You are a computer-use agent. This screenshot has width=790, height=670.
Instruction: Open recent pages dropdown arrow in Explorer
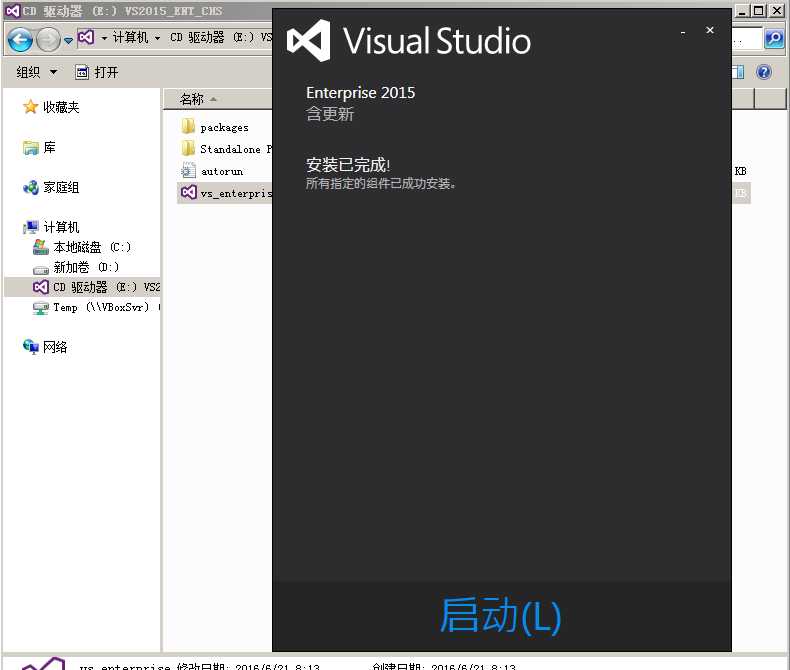pyautogui.click(x=68, y=40)
